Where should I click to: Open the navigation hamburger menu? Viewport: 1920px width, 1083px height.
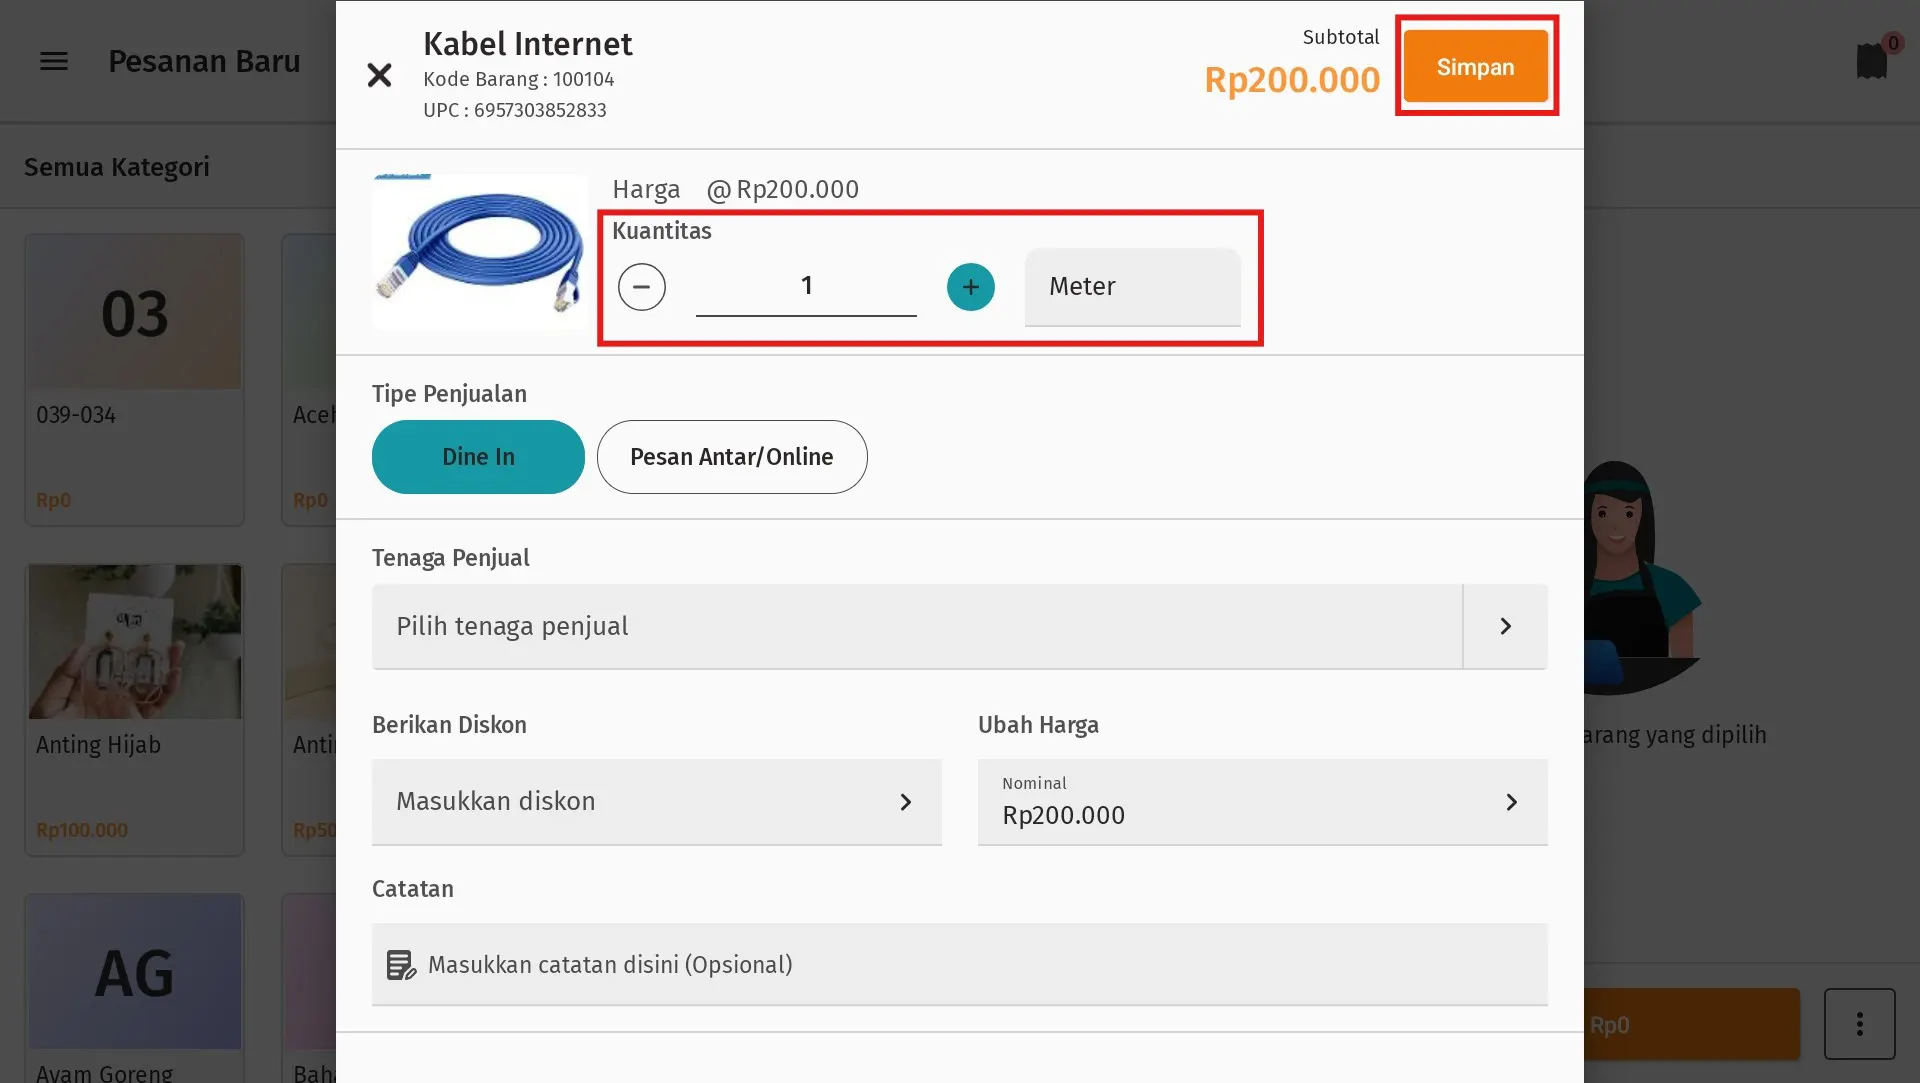pyautogui.click(x=53, y=61)
